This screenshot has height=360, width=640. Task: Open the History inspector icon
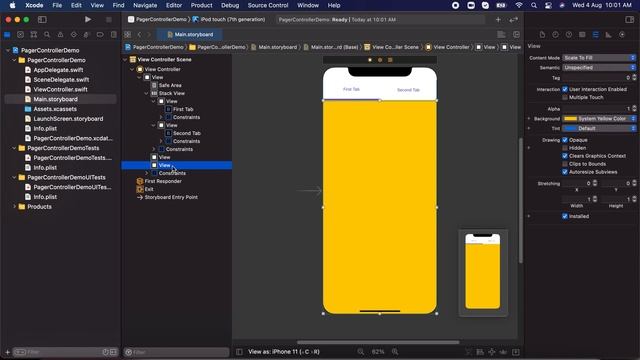click(x=556, y=35)
